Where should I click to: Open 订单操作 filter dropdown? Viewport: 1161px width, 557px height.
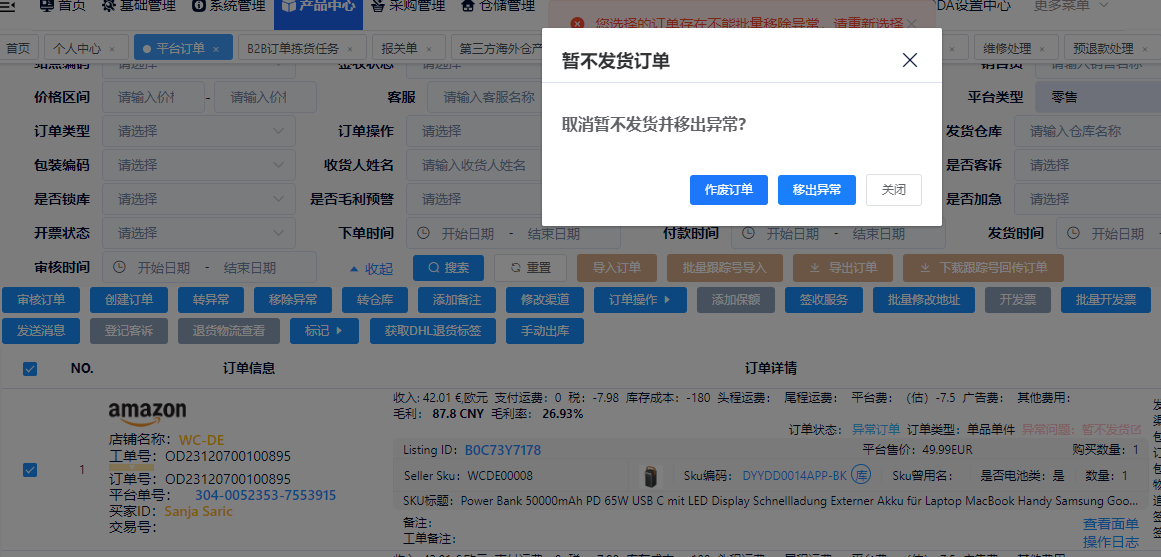pos(474,131)
